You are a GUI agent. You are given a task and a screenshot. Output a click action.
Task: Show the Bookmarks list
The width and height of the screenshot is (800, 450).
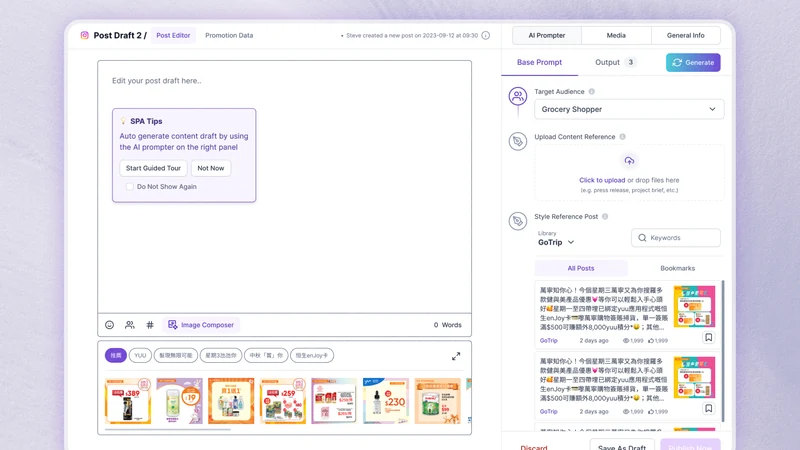(677, 268)
